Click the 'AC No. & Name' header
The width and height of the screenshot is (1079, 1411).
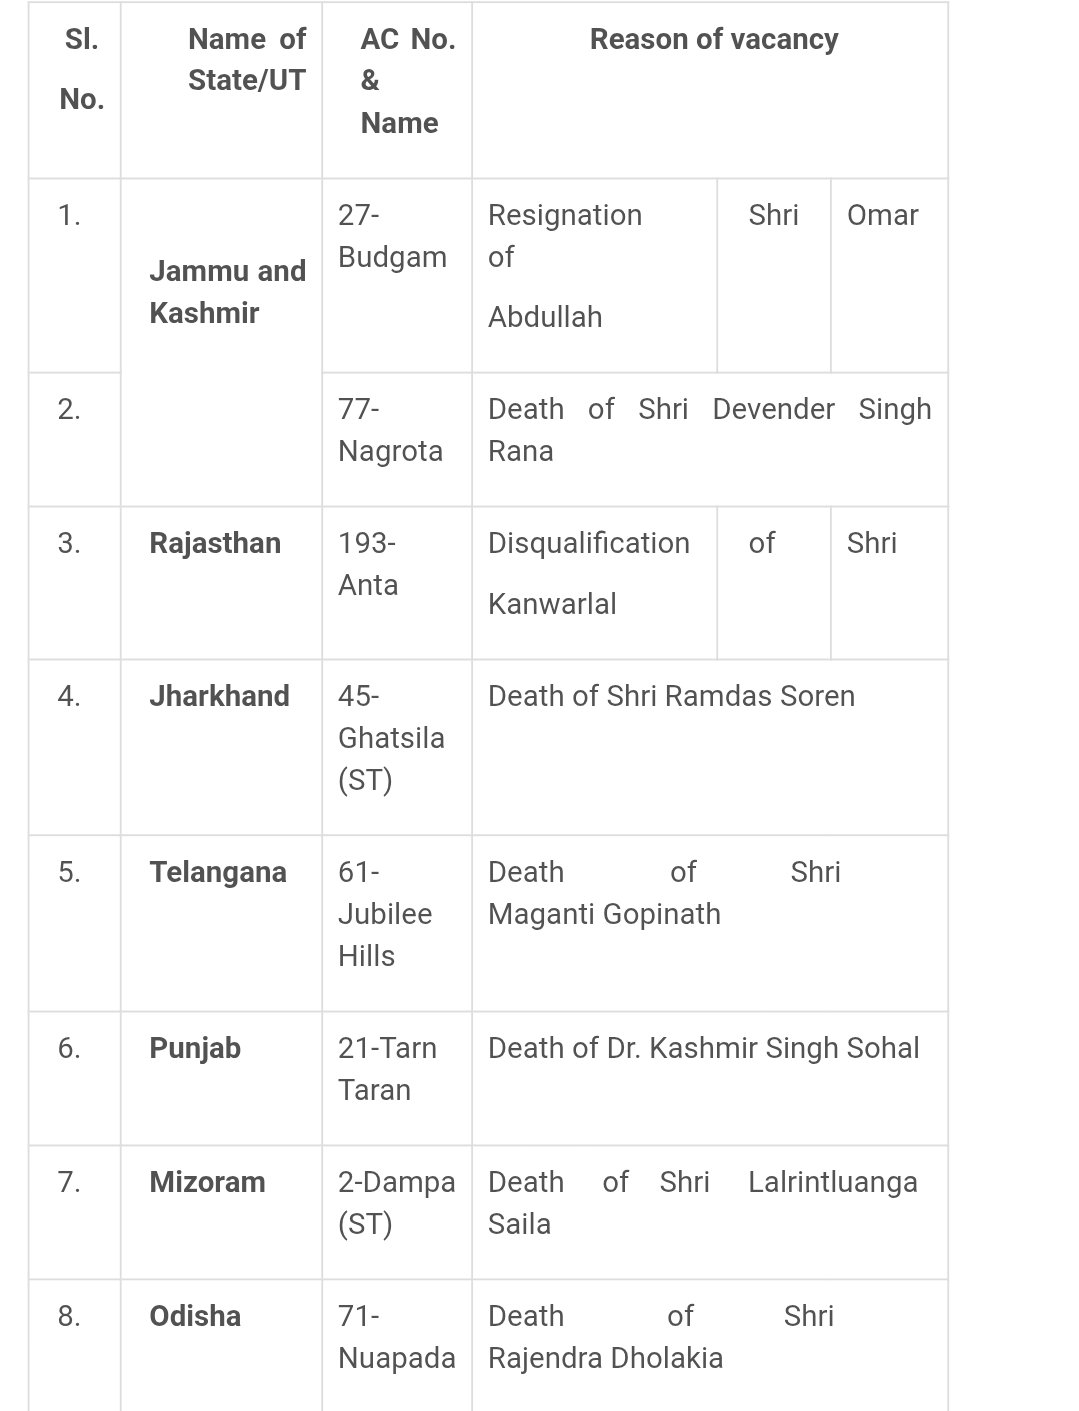pos(400,81)
